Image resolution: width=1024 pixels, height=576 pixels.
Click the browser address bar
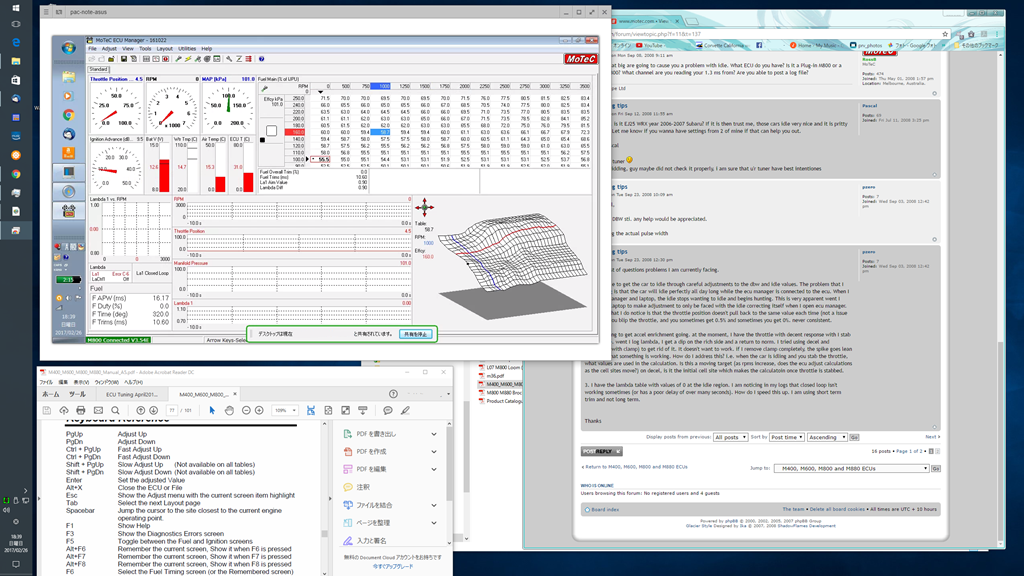(x=777, y=34)
